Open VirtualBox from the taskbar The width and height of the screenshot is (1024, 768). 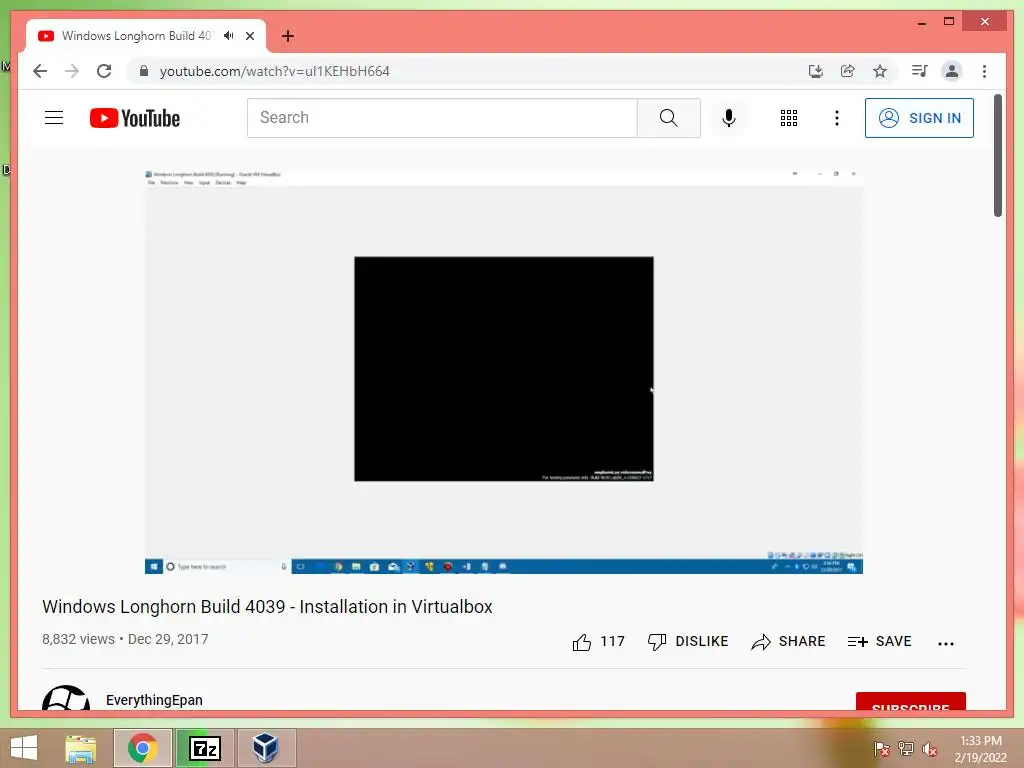pos(266,748)
